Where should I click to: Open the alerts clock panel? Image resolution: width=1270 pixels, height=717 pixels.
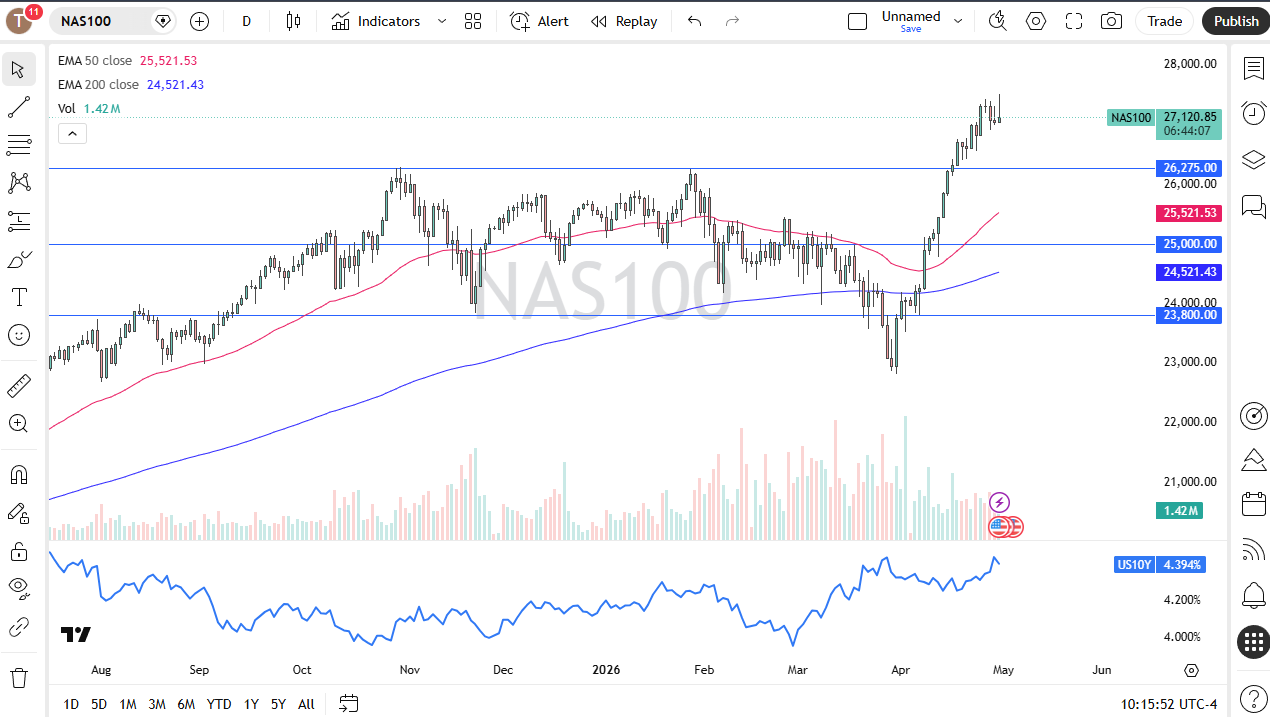tap(1253, 113)
